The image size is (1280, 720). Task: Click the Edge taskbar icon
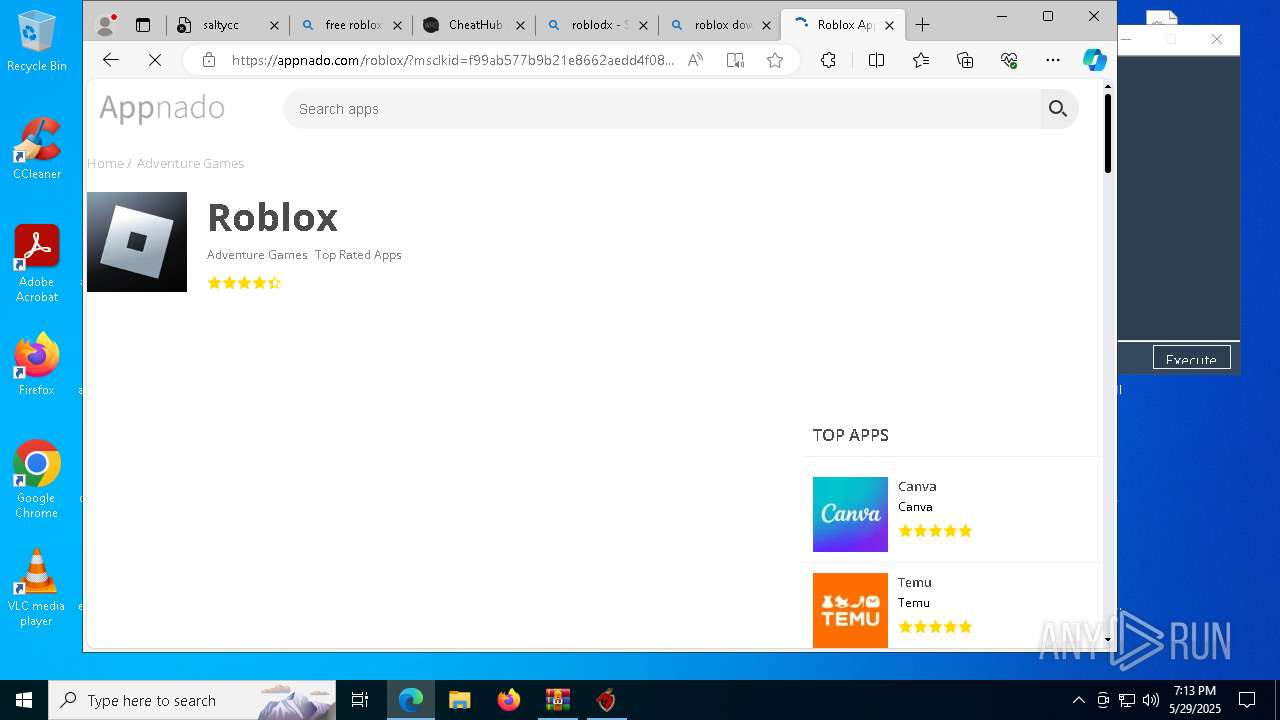pos(411,700)
